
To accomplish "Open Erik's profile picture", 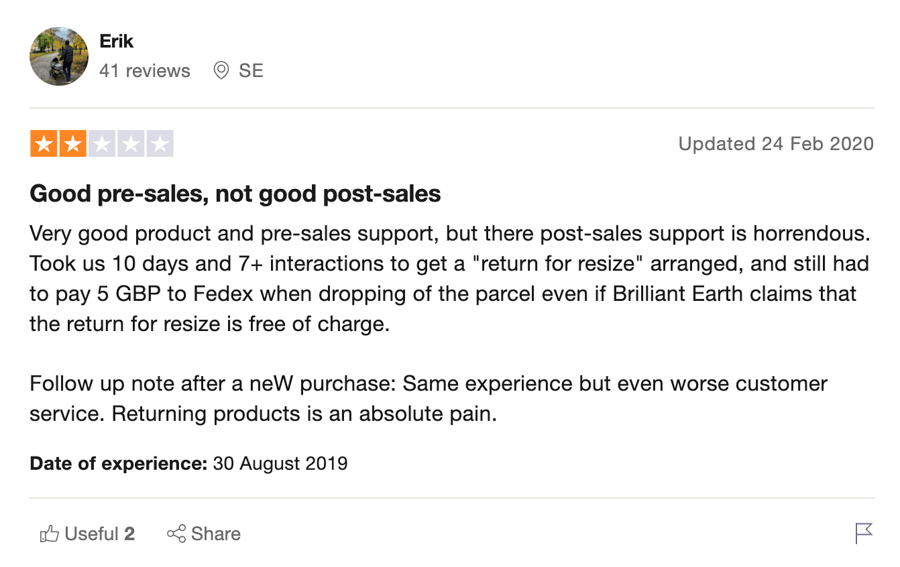I will click(x=59, y=56).
